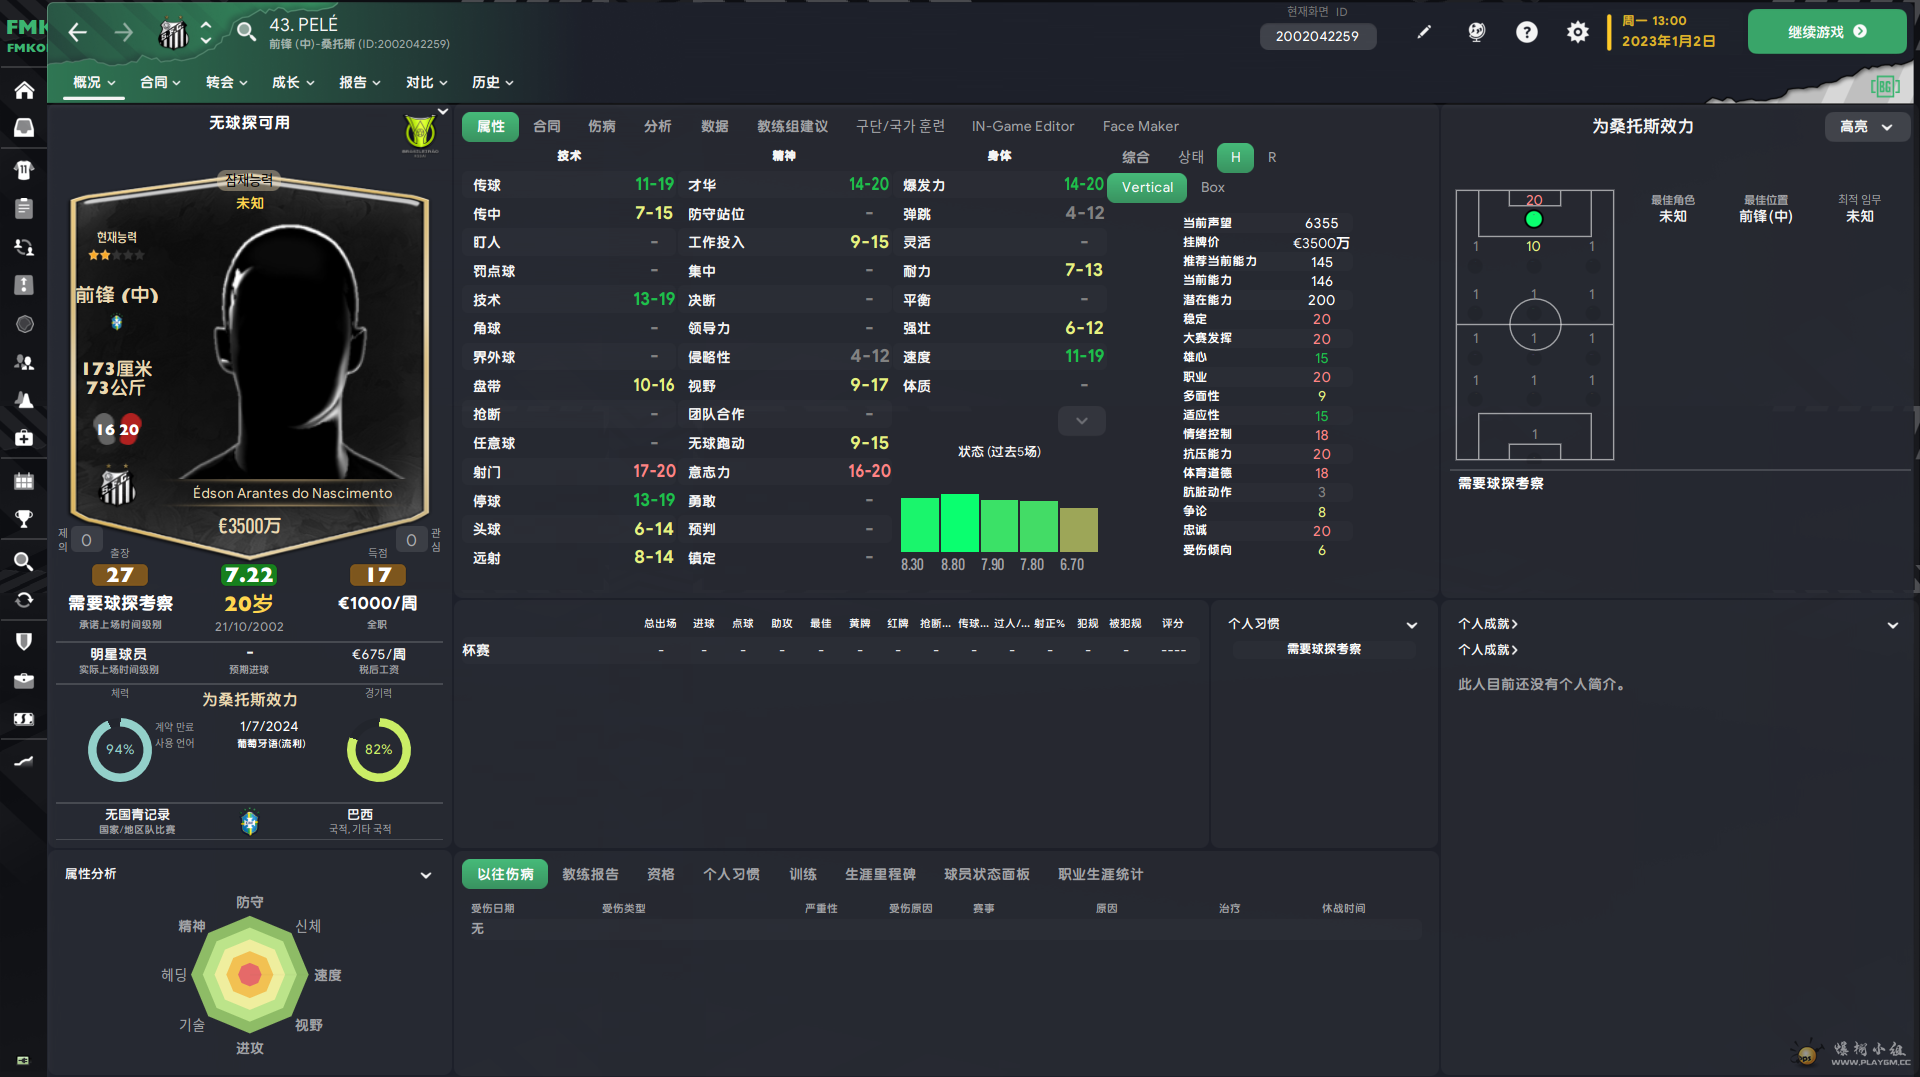This screenshot has height=1077, width=1920.
Task: Select the Vertical layout option
Action: coord(1147,187)
